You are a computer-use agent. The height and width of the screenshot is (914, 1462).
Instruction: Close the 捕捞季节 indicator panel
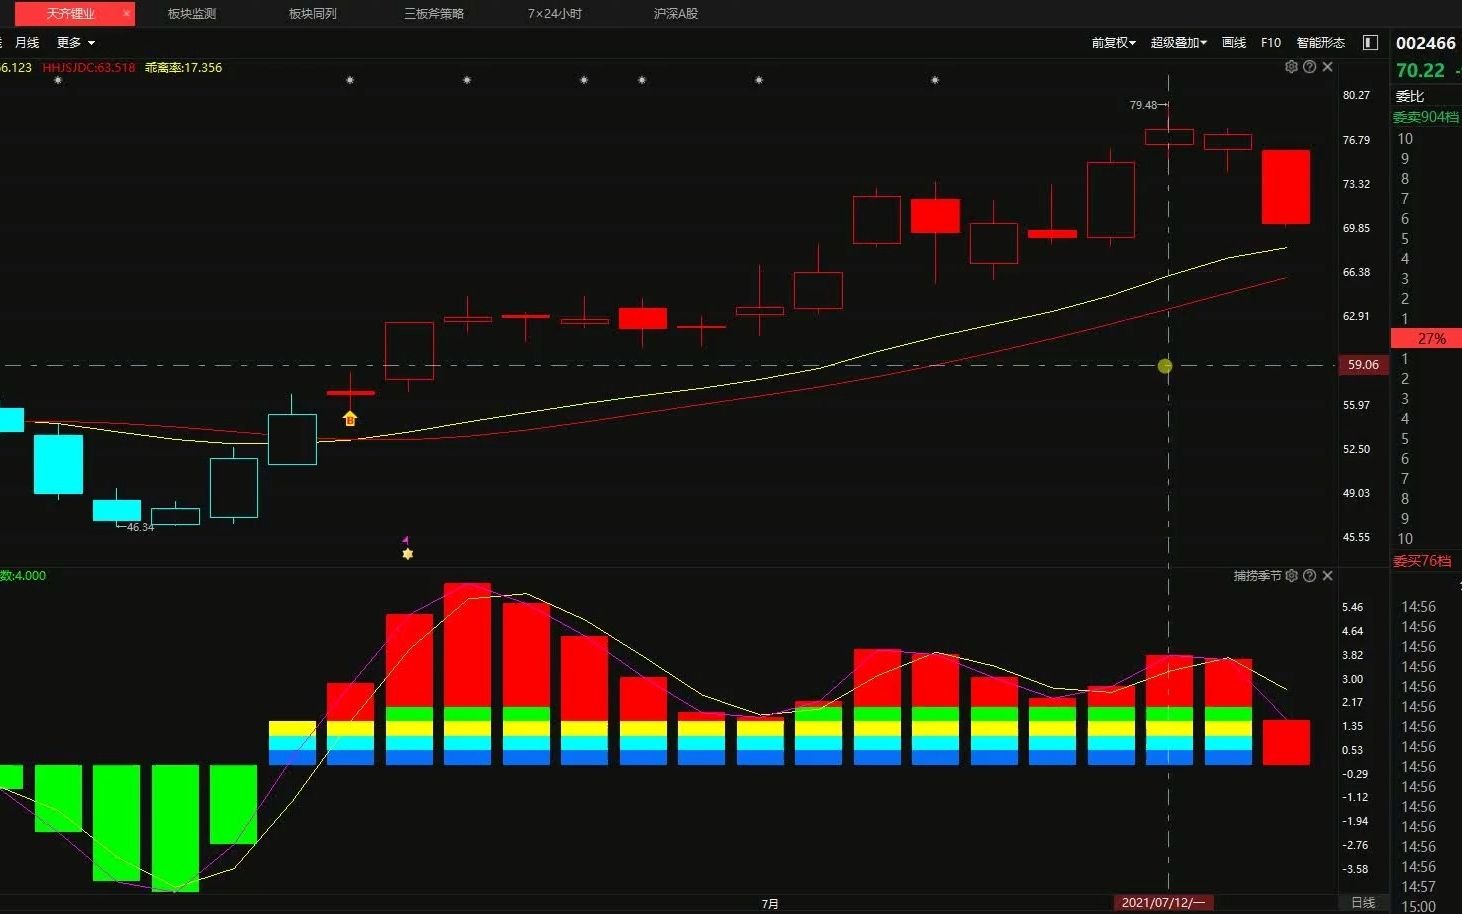pos(1327,576)
